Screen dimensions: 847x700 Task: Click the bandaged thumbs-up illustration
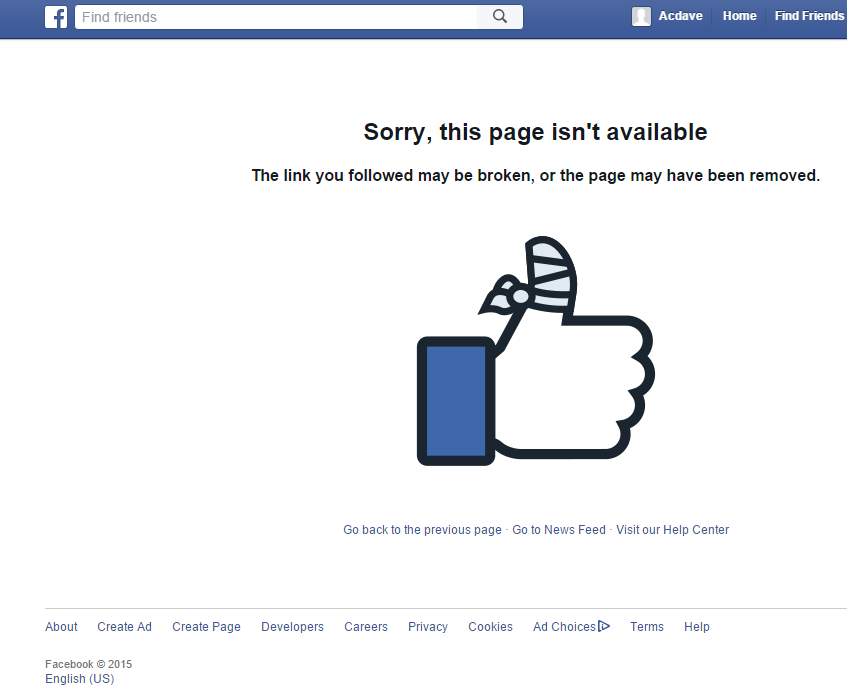[535, 351]
